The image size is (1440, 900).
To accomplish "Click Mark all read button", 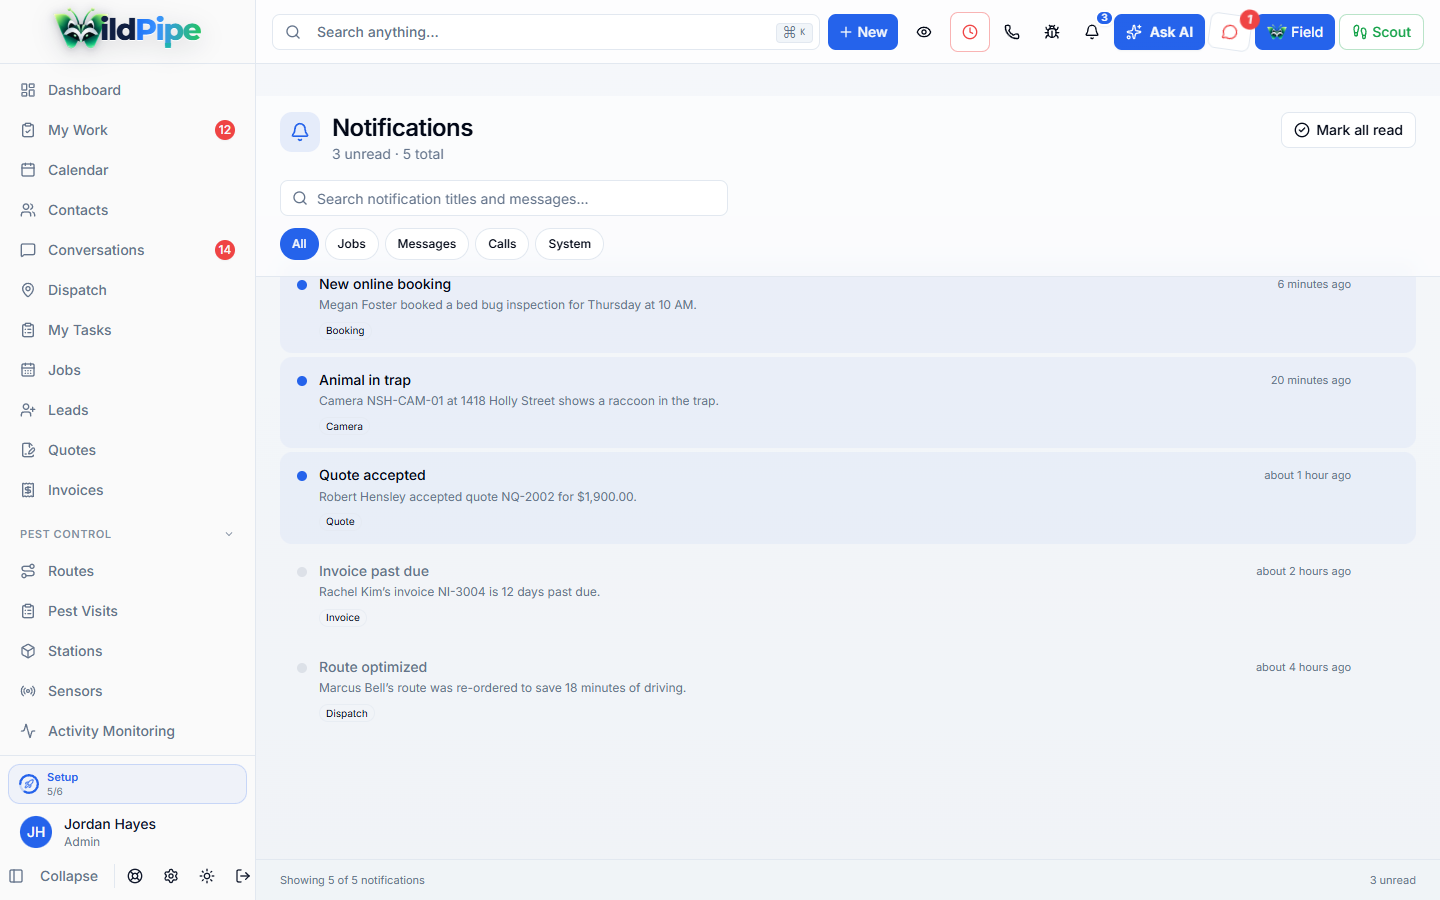I will [1348, 130].
